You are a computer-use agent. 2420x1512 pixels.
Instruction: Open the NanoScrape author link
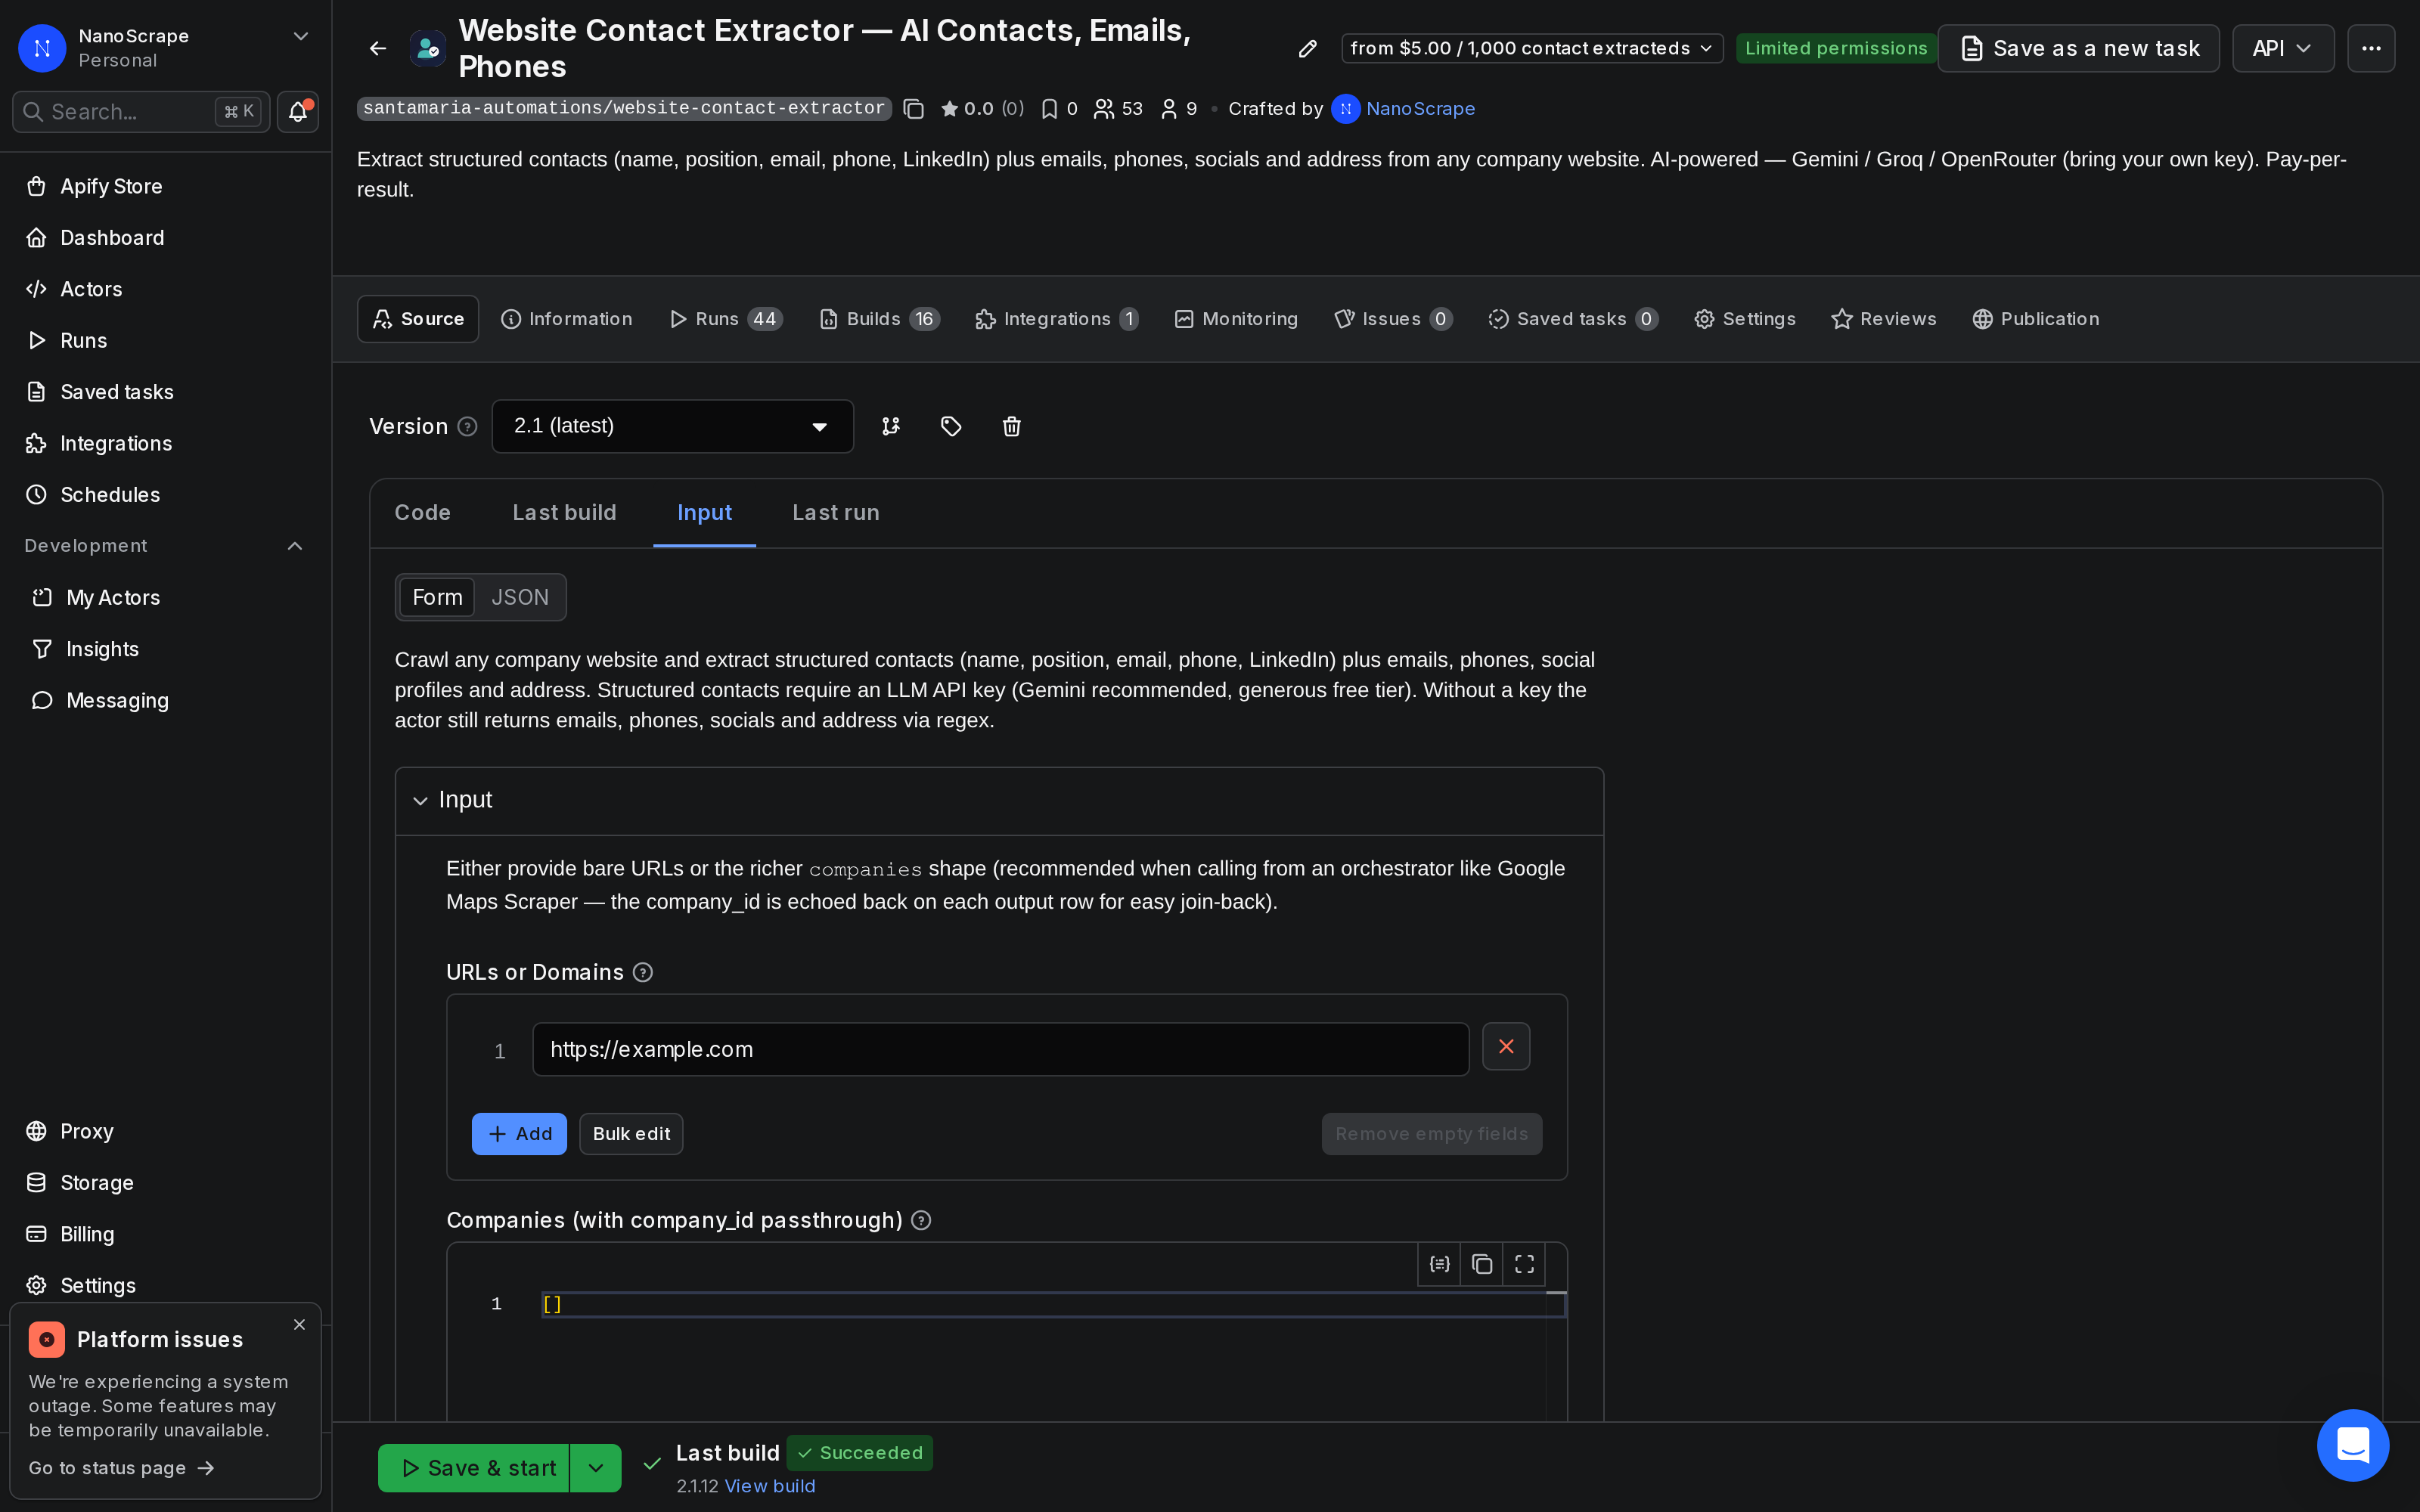(1420, 109)
